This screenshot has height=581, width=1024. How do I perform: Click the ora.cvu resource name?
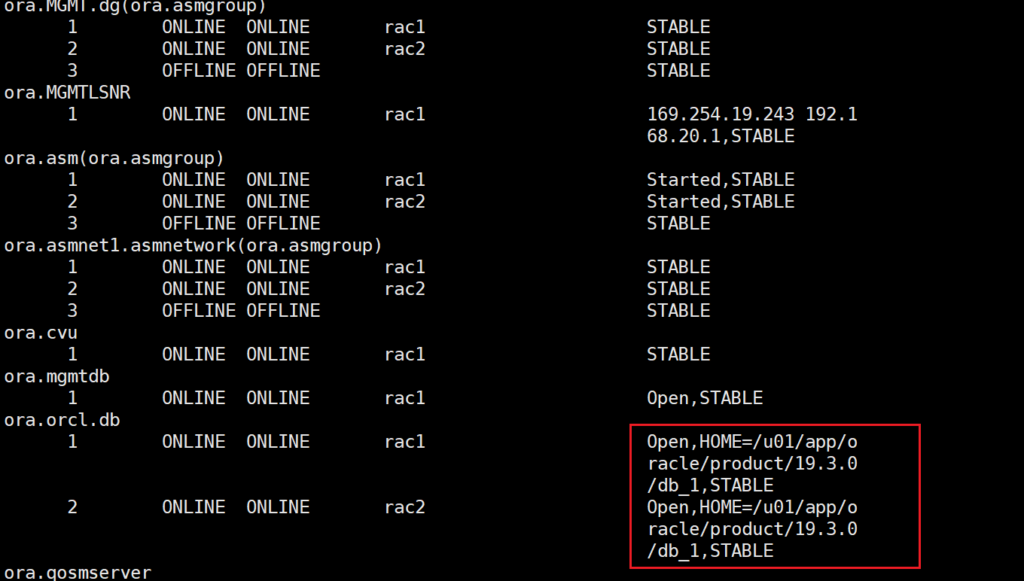click(40, 332)
